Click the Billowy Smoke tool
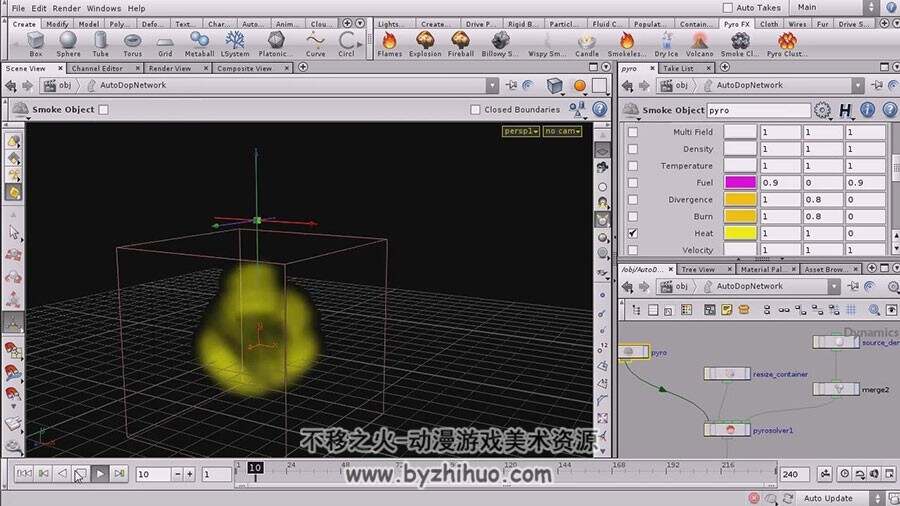 click(500, 44)
